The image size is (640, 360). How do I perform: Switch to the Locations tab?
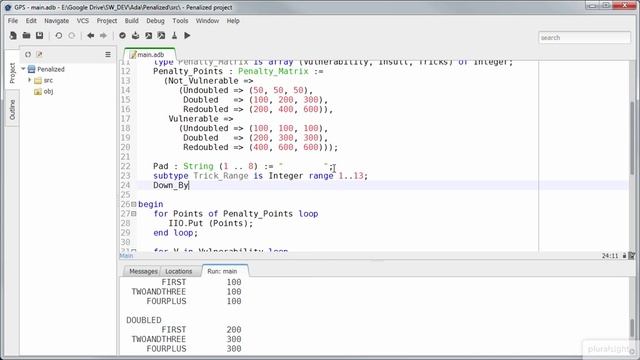click(178, 271)
